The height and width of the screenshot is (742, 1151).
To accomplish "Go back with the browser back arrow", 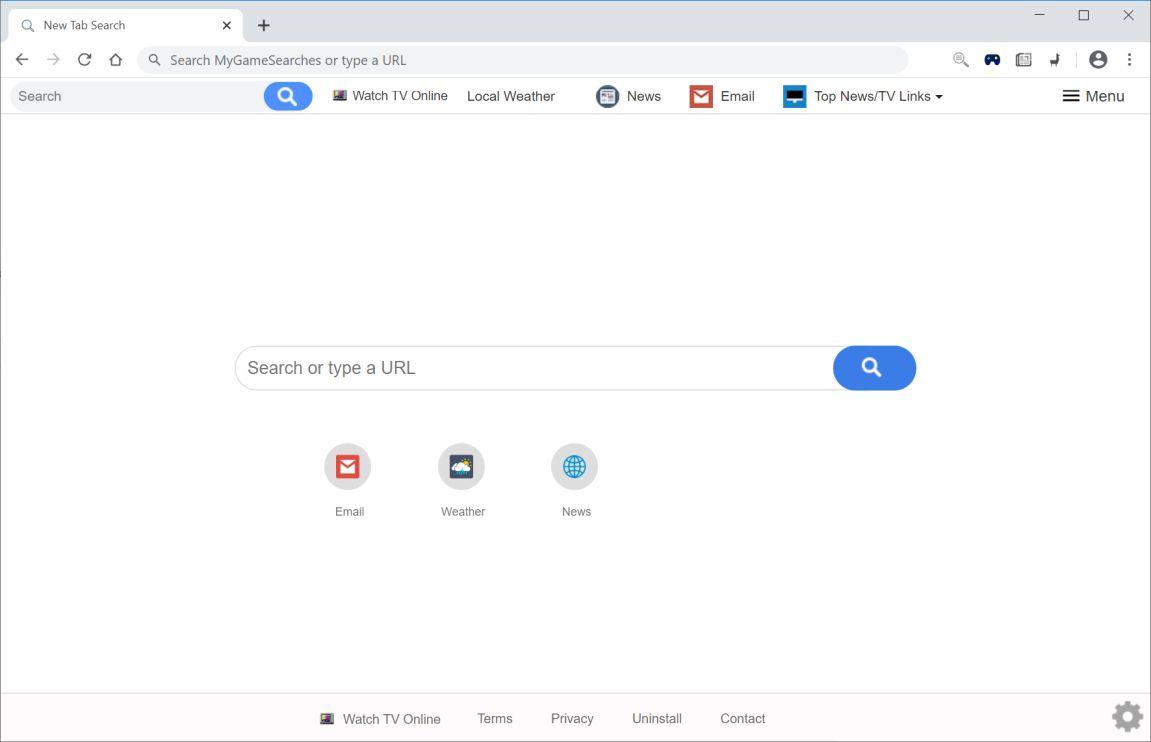I will [x=22, y=59].
